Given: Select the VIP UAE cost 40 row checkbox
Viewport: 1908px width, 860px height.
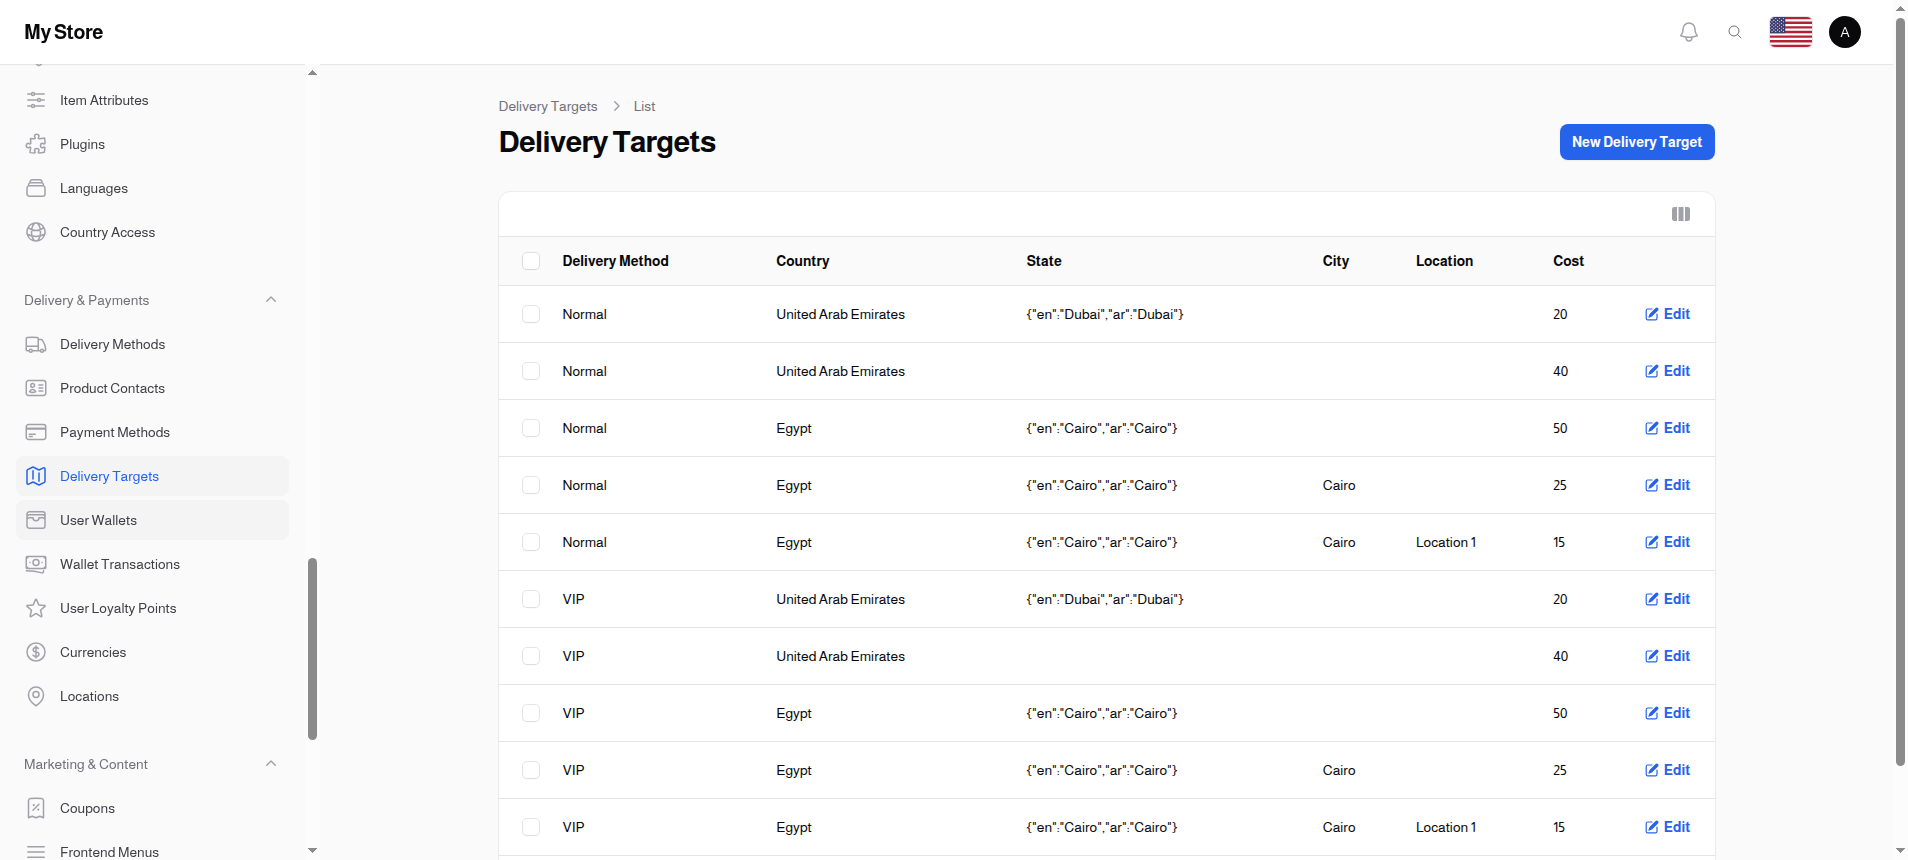Looking at the screenshot, I should [531, 656].
